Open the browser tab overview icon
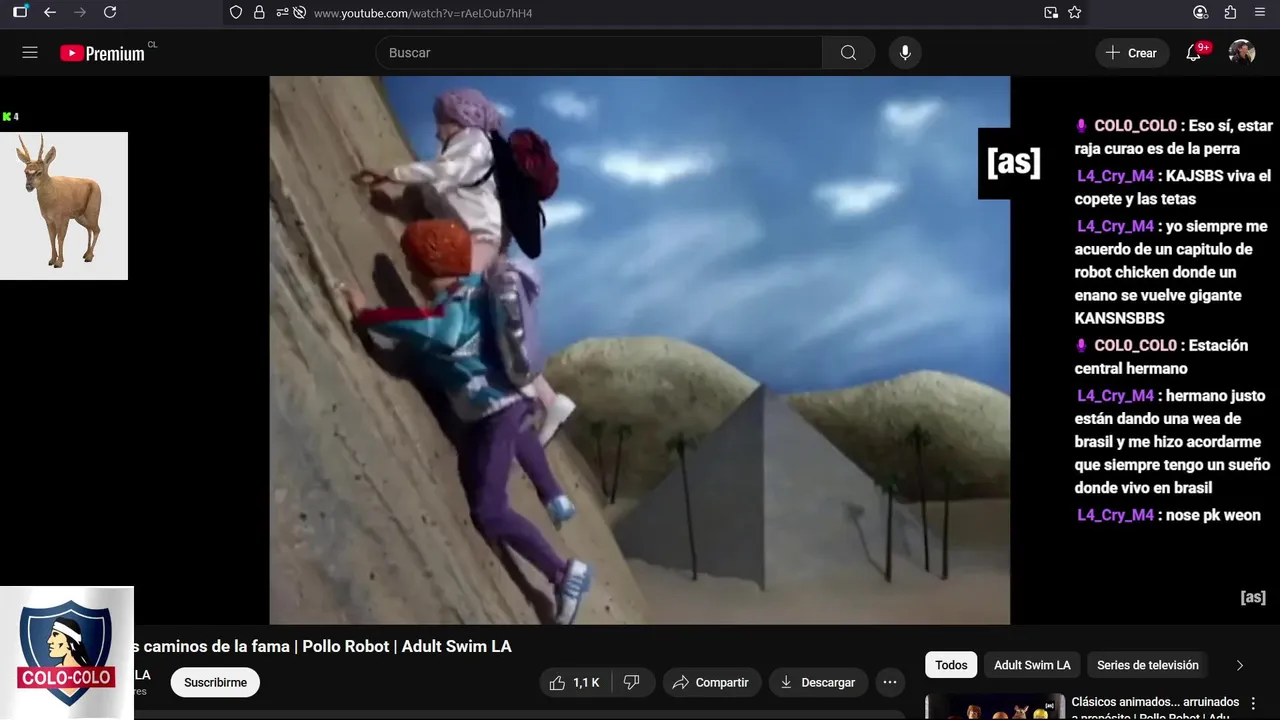Screen dimensions: 1280x720 tap(20, 12)
